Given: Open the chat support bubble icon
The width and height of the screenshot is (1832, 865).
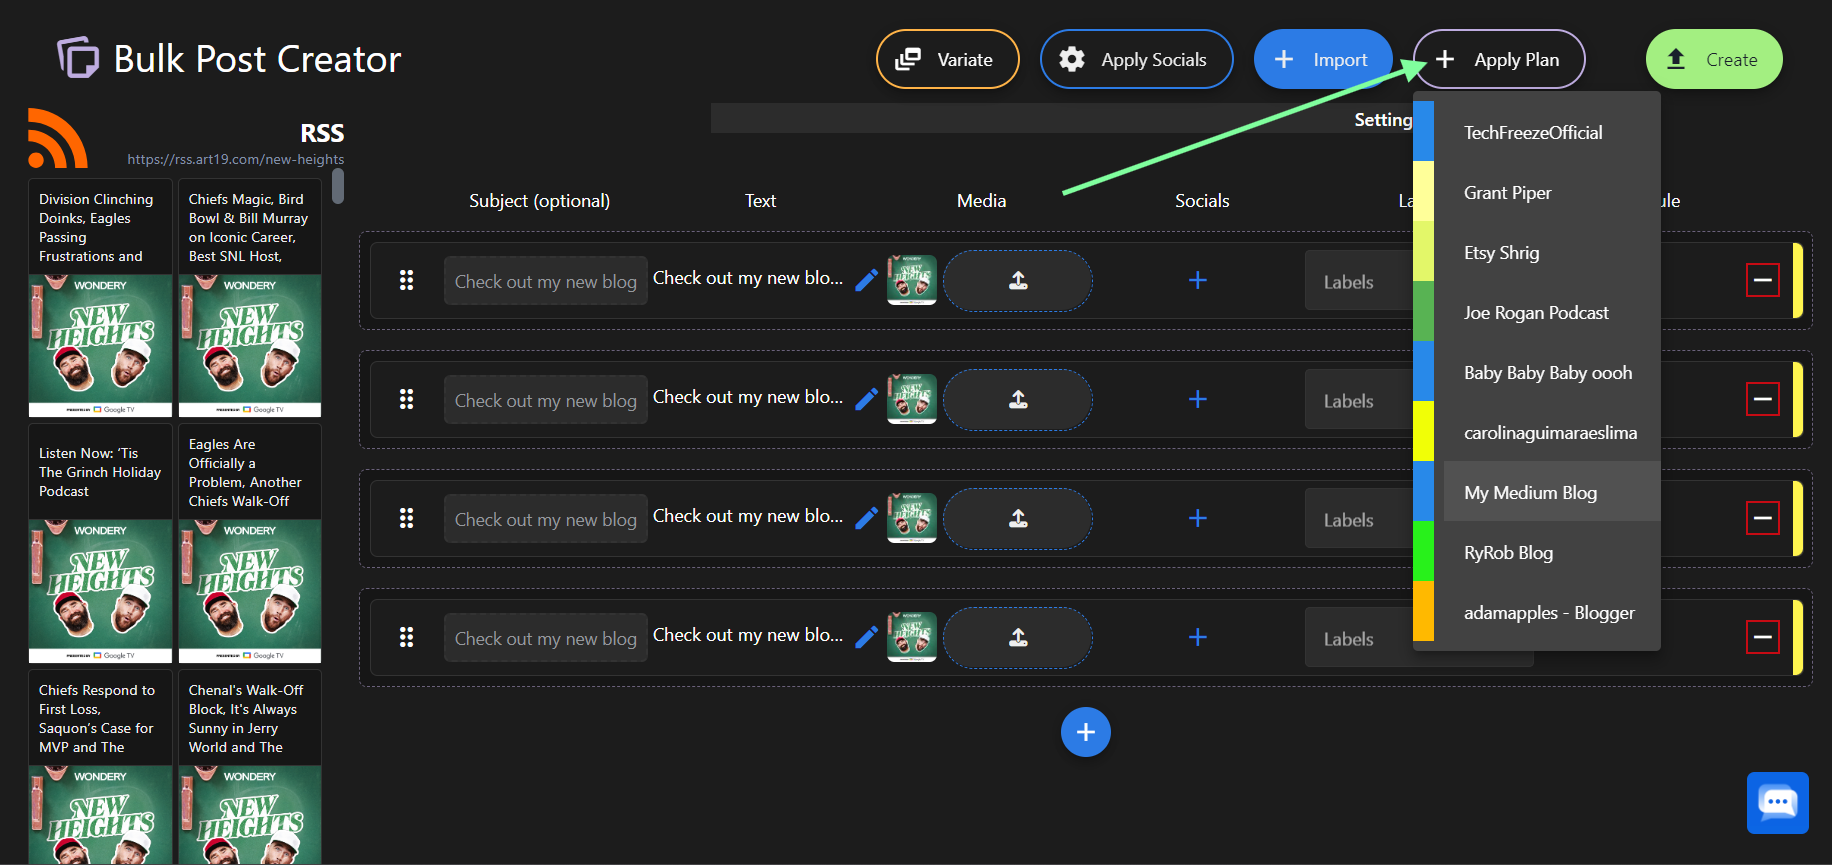Looking at the screenshot, I should click(x=1777, y=802).
